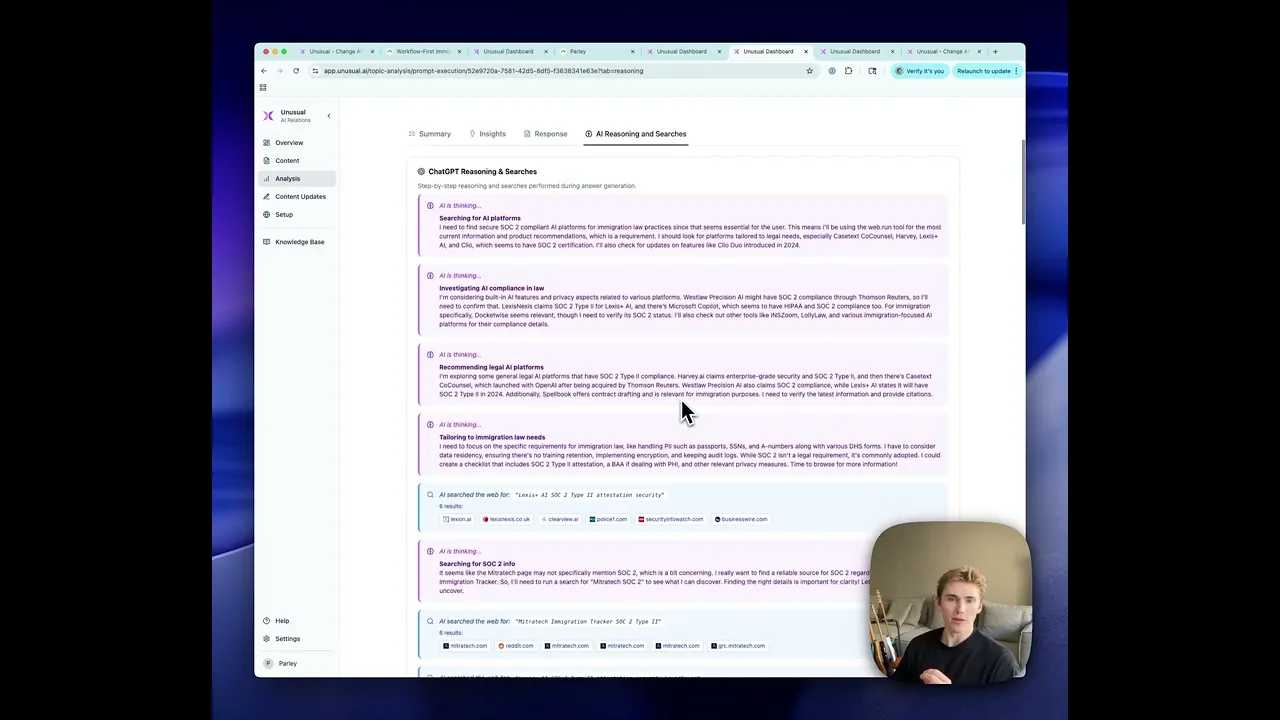Open Help in the sidebar
This screenshot has width=1280, height=720.
point(282,621)
